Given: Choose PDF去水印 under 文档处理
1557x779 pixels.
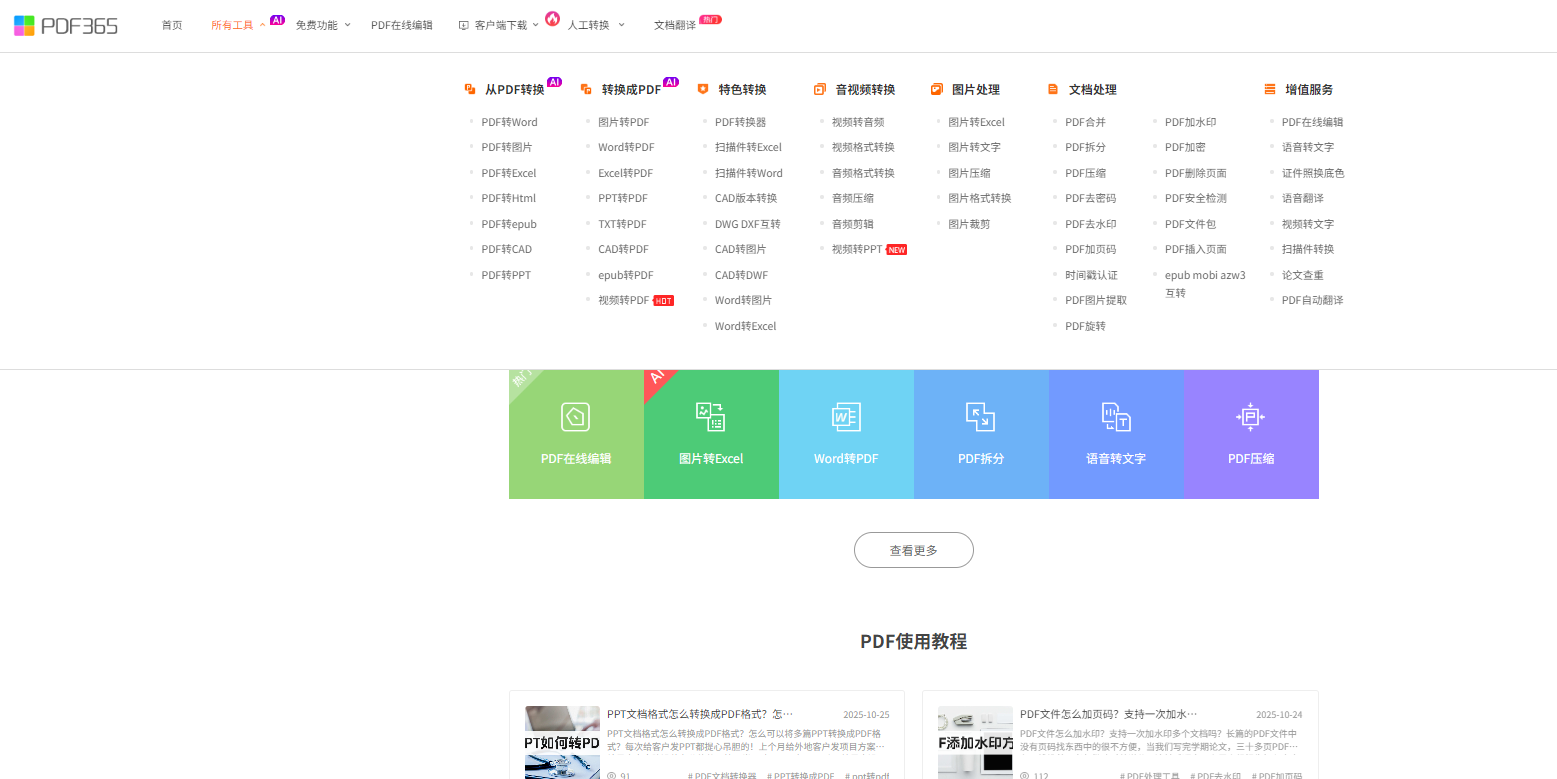Looking at the screenshot, I should click(1090, 224).
